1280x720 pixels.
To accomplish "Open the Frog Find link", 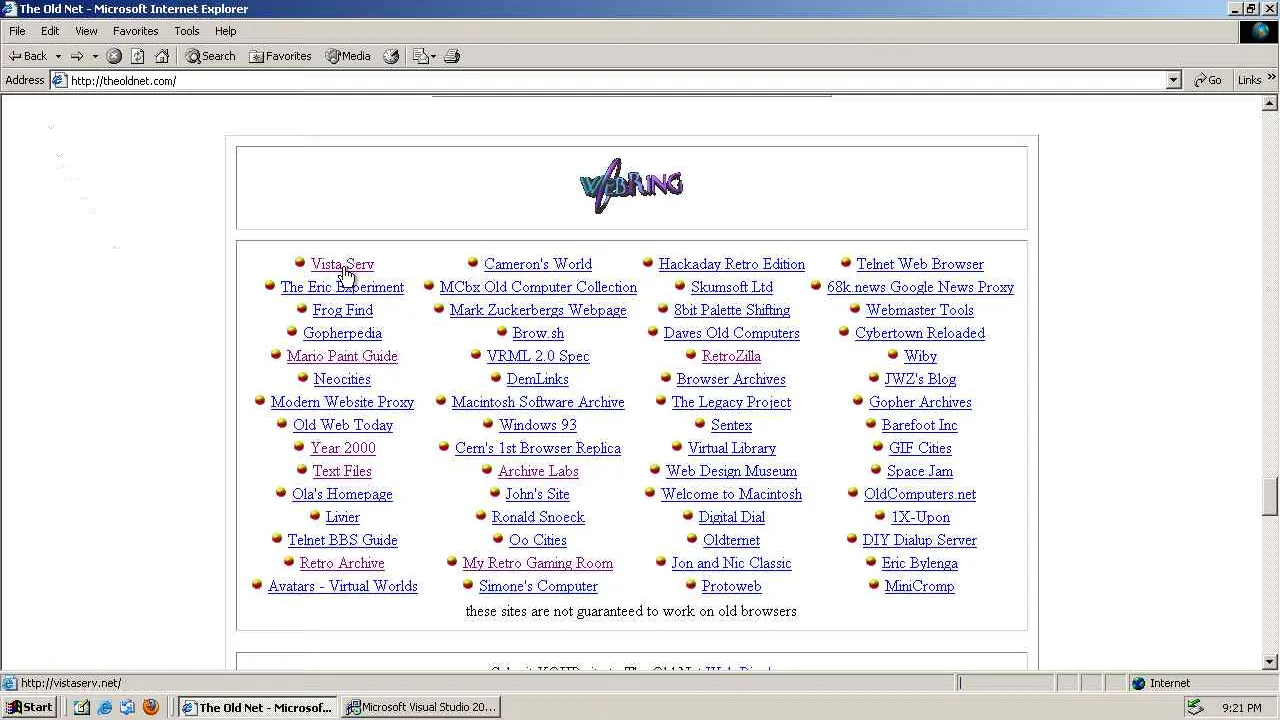I will (343, 310).
